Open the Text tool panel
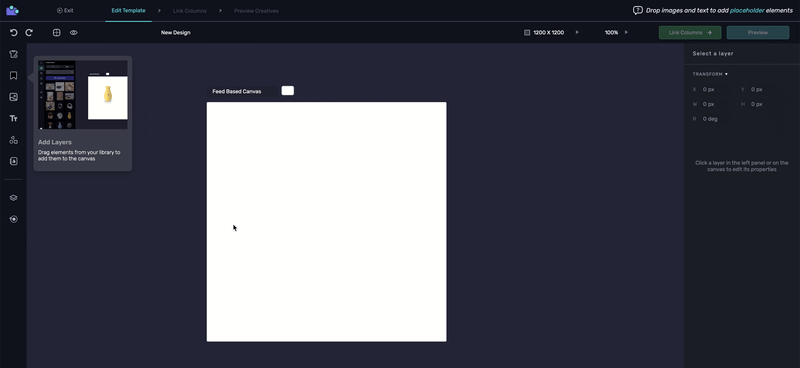The image size is (800, 368). 14,118
